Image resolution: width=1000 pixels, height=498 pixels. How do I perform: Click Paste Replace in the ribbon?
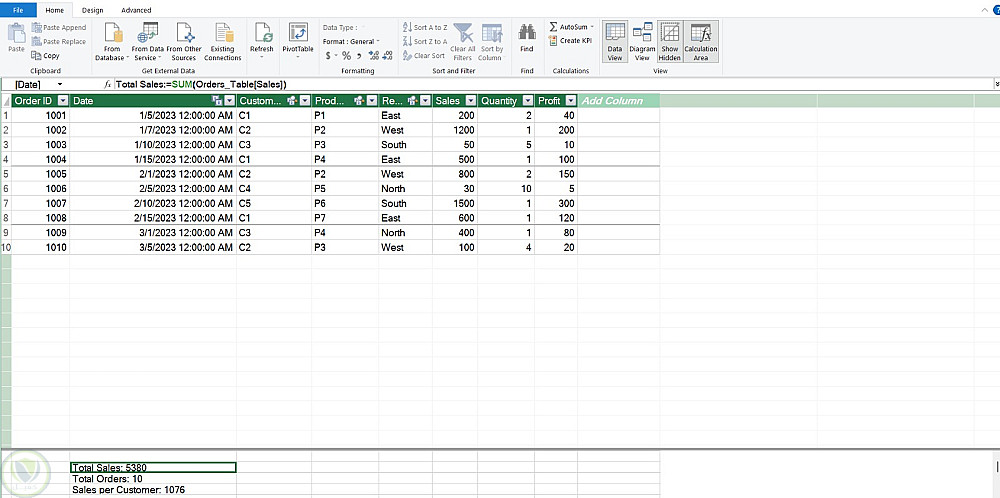pyautogui.click(x=59, y=41)
